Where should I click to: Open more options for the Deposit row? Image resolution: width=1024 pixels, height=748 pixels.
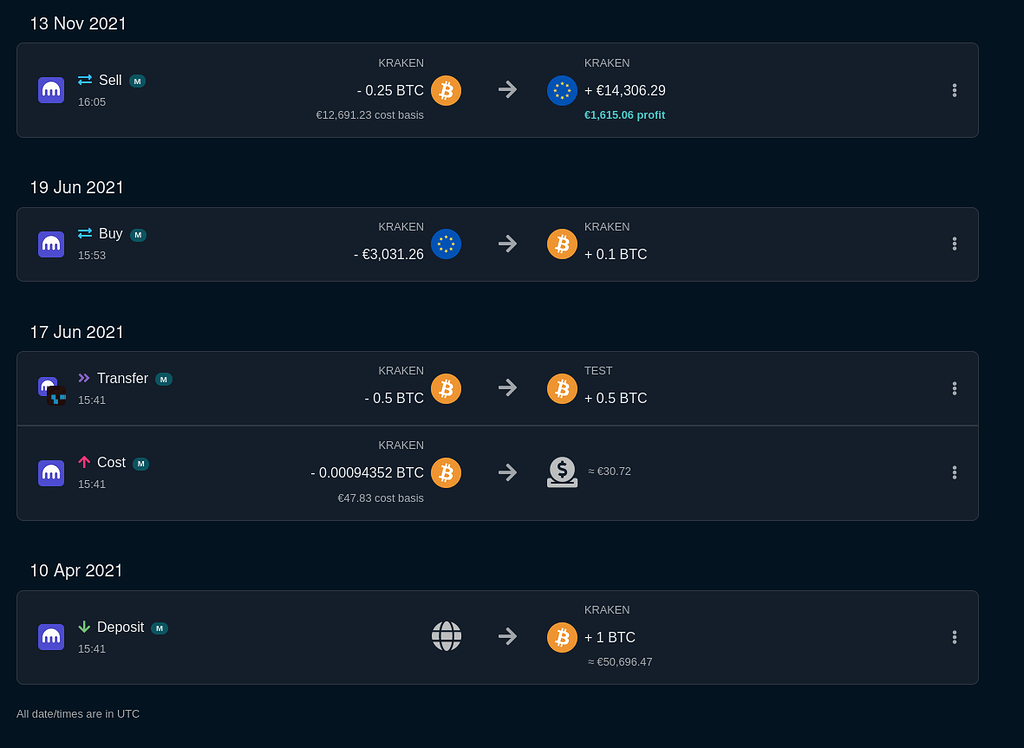click(x=954, y=637)
